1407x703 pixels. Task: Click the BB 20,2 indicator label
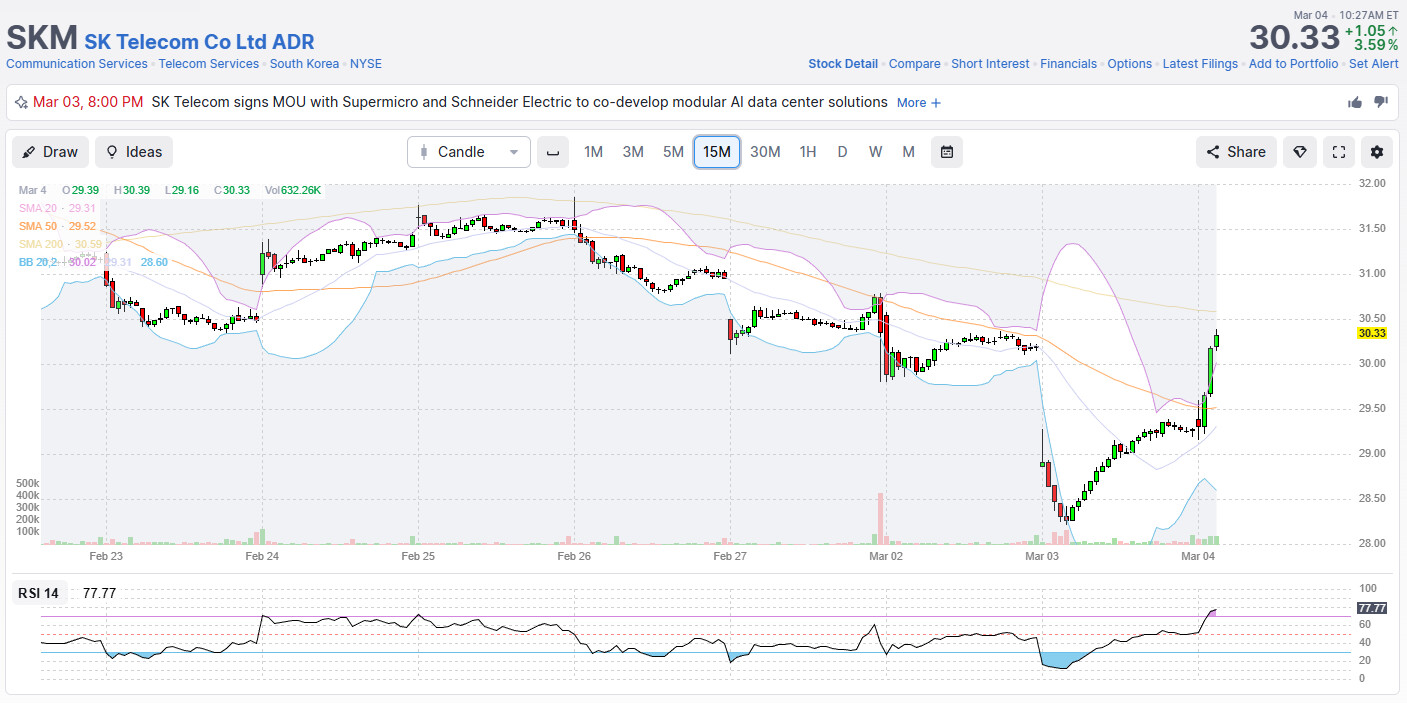pos(40,262)
